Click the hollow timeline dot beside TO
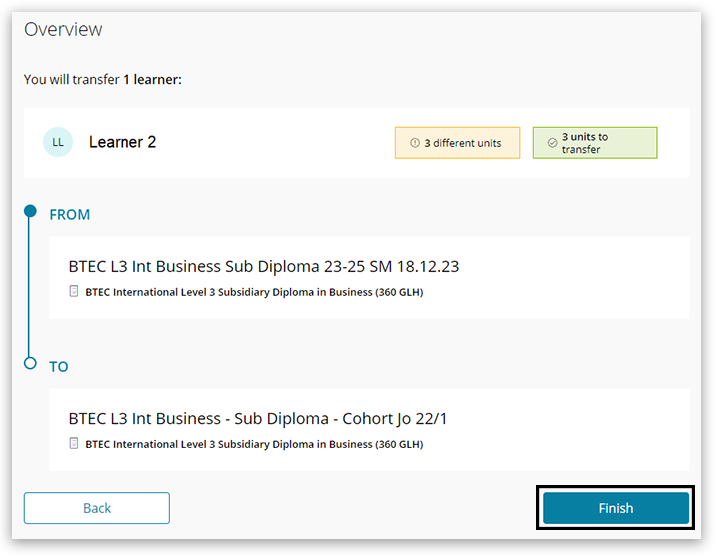 [x=30, y=363]
